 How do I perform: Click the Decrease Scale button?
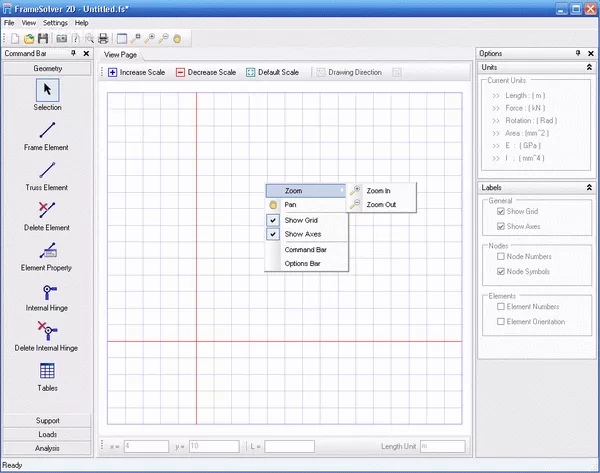(x=206, y=72)
